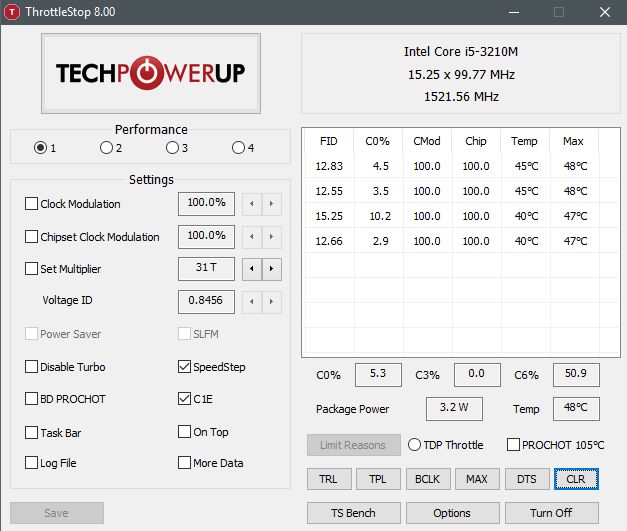Open the Options dialog

(453, 513)
